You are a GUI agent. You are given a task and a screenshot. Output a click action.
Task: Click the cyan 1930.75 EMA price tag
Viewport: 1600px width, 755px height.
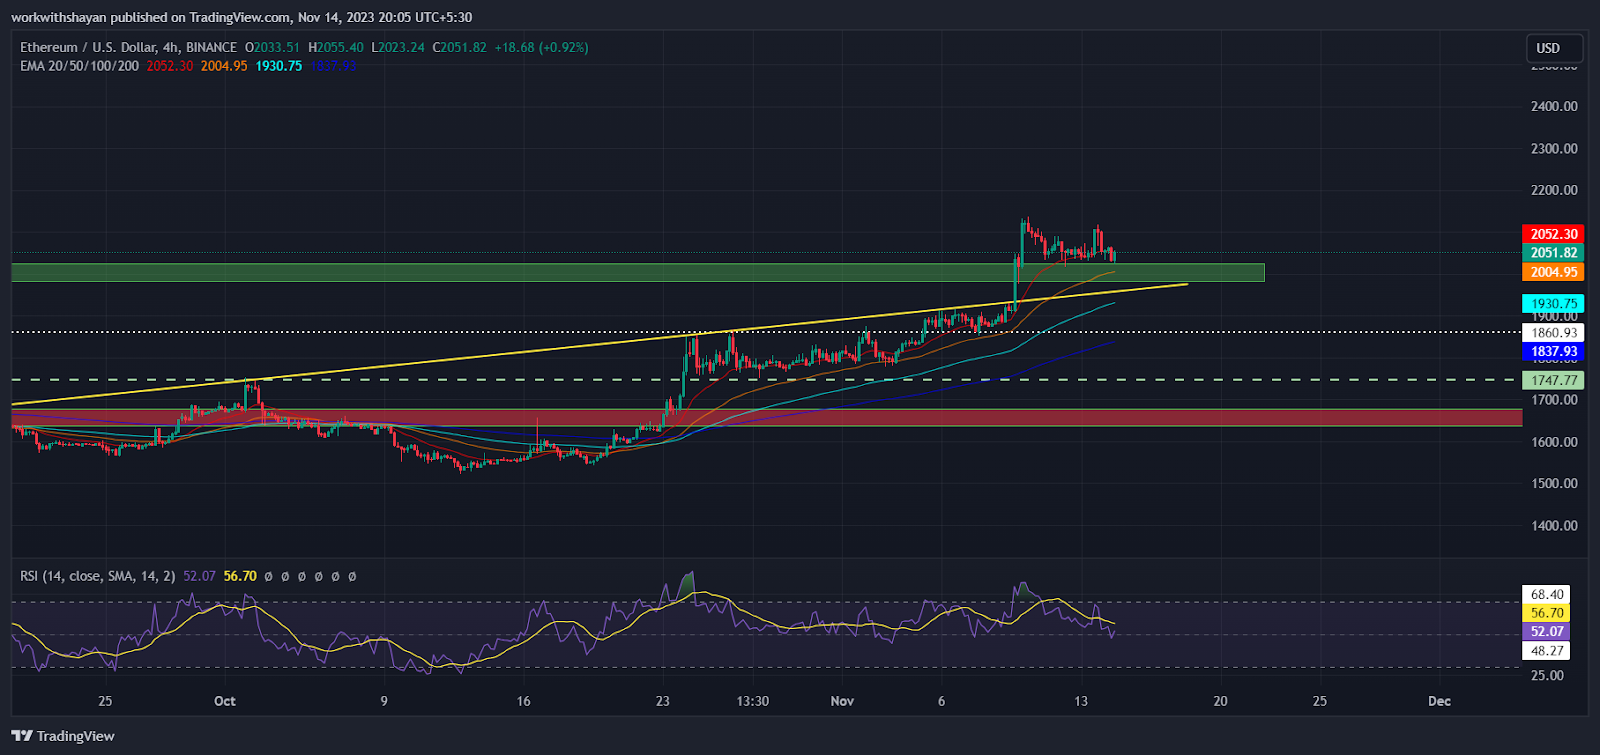1553,303
